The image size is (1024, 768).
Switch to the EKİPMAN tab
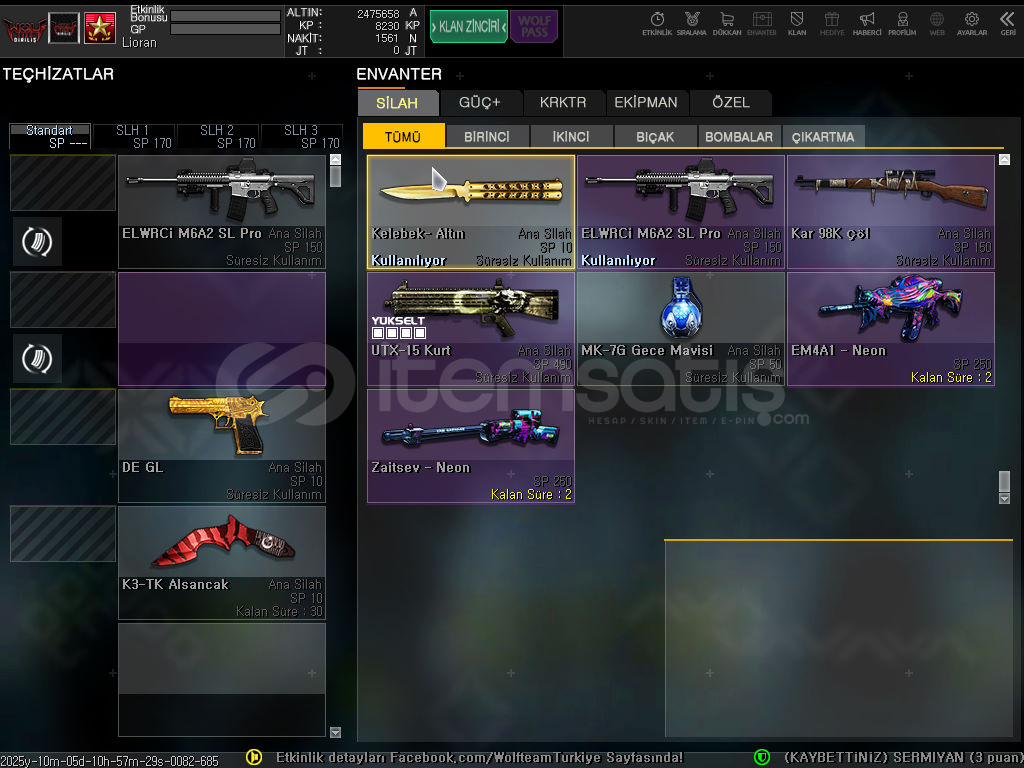pyautogui.click(x=646, y=103)
